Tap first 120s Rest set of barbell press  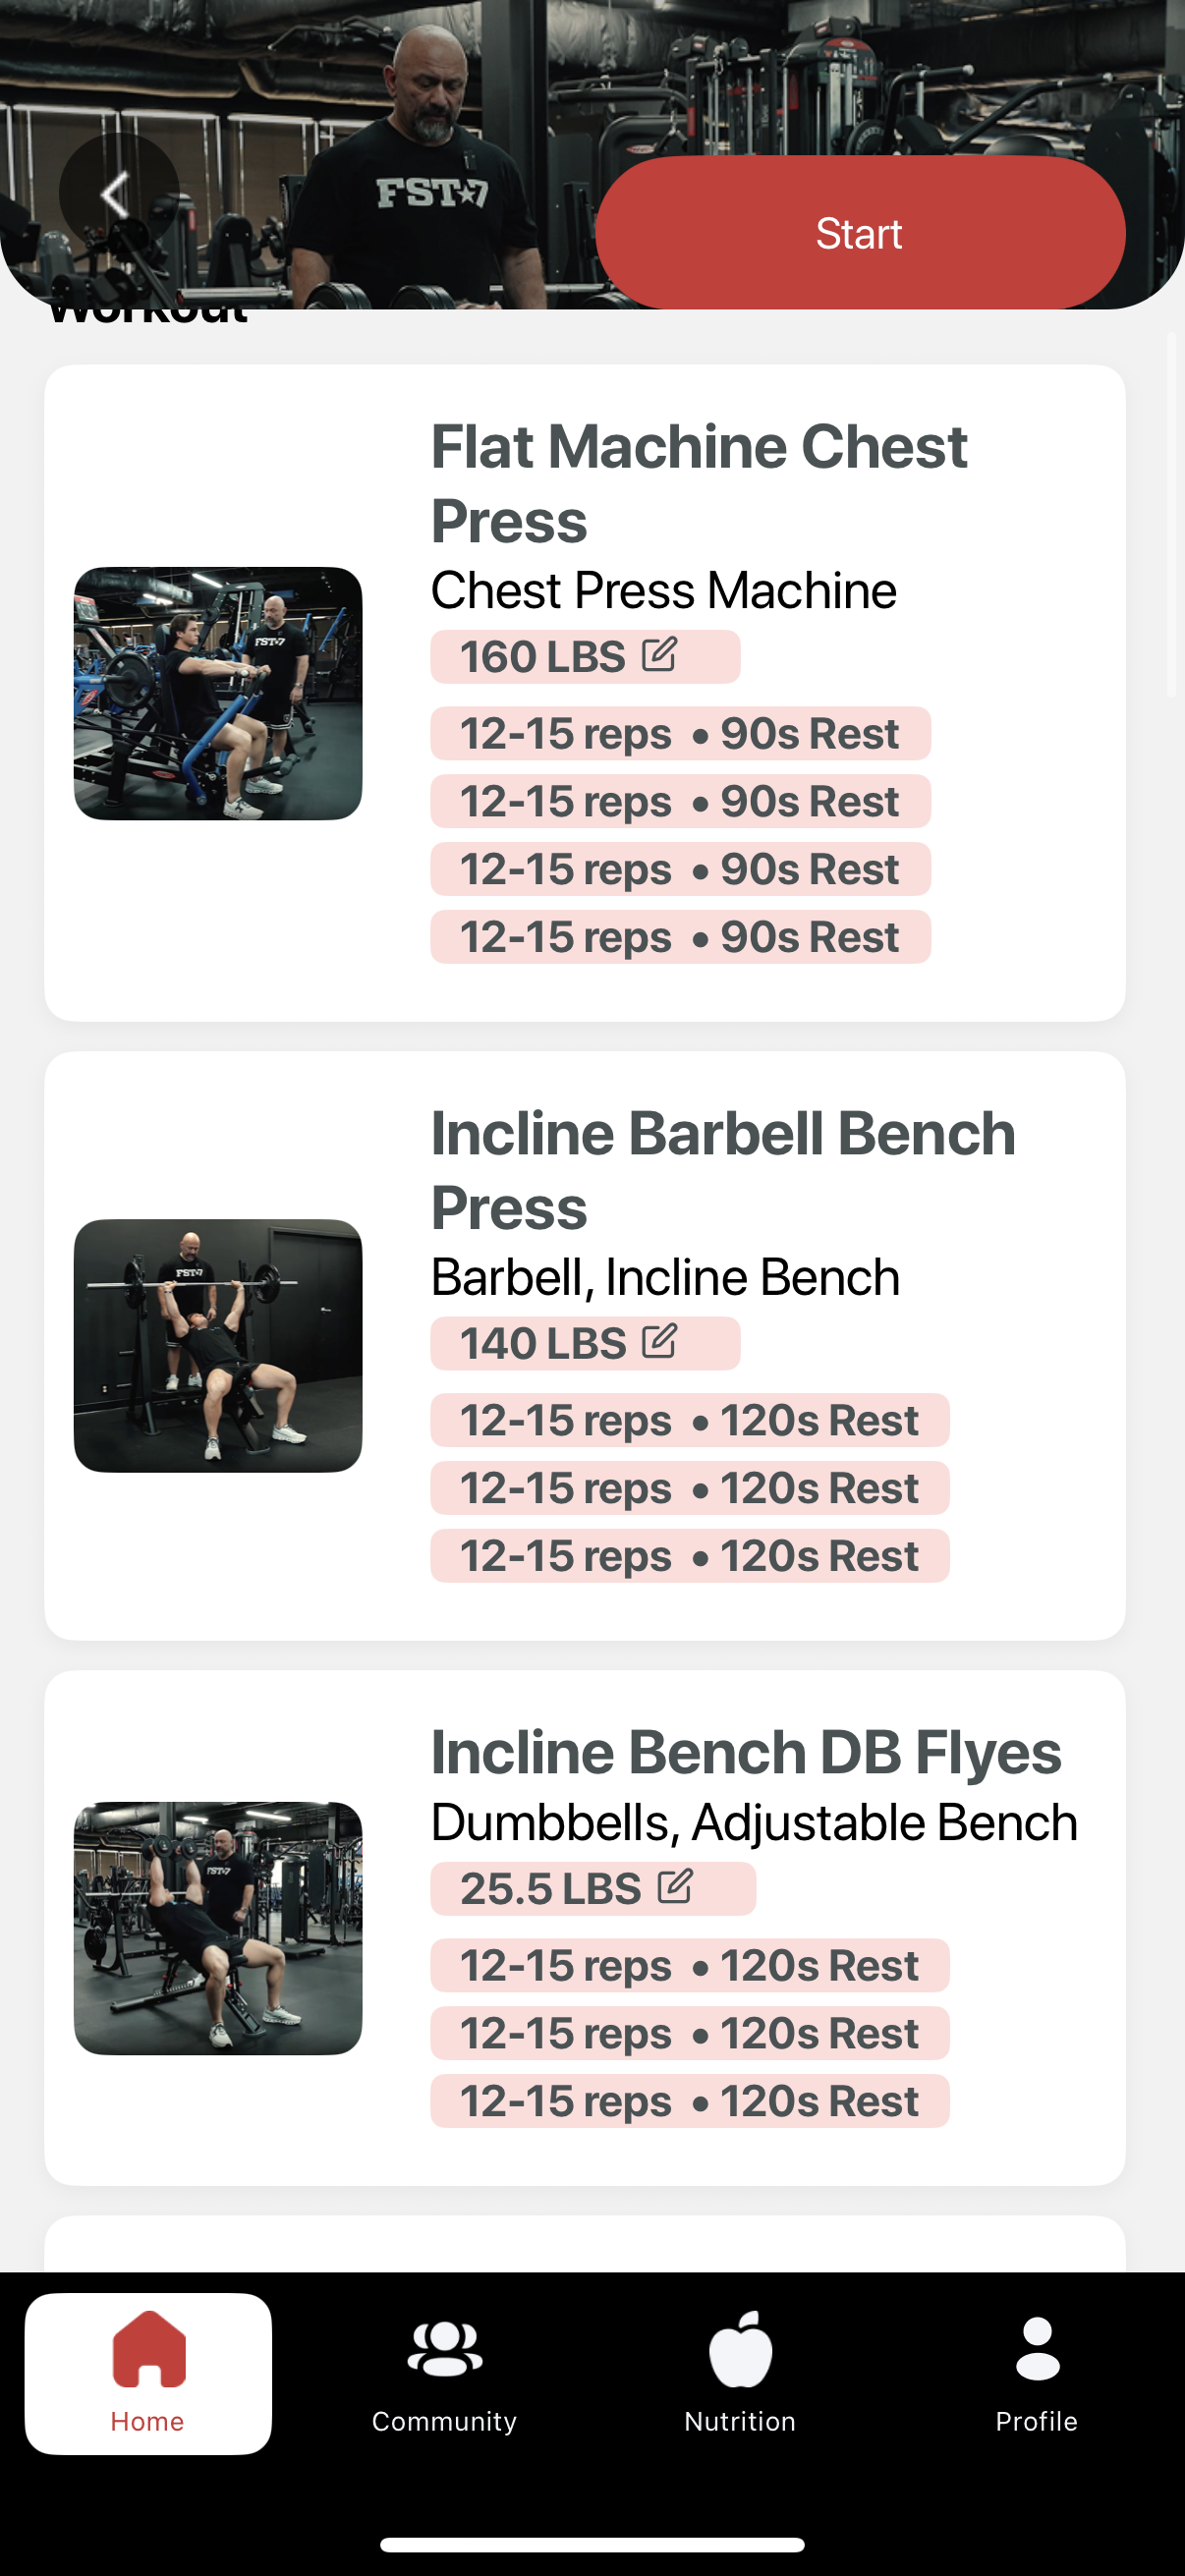(689, 1420)
